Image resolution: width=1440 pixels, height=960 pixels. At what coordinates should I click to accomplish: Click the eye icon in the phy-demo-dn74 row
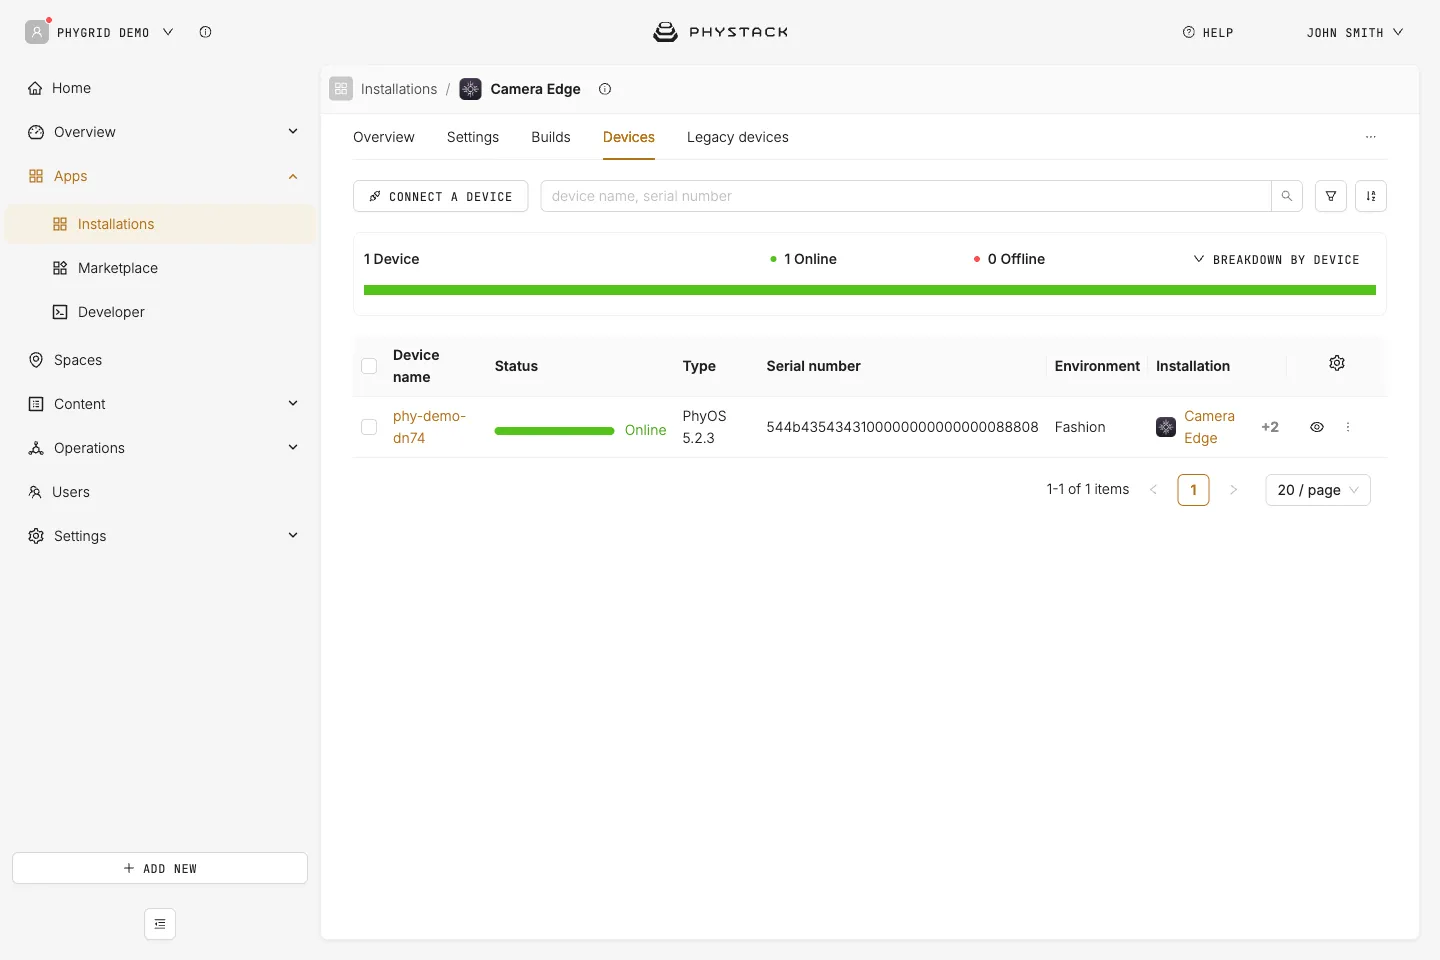(x=1317, y=427)
